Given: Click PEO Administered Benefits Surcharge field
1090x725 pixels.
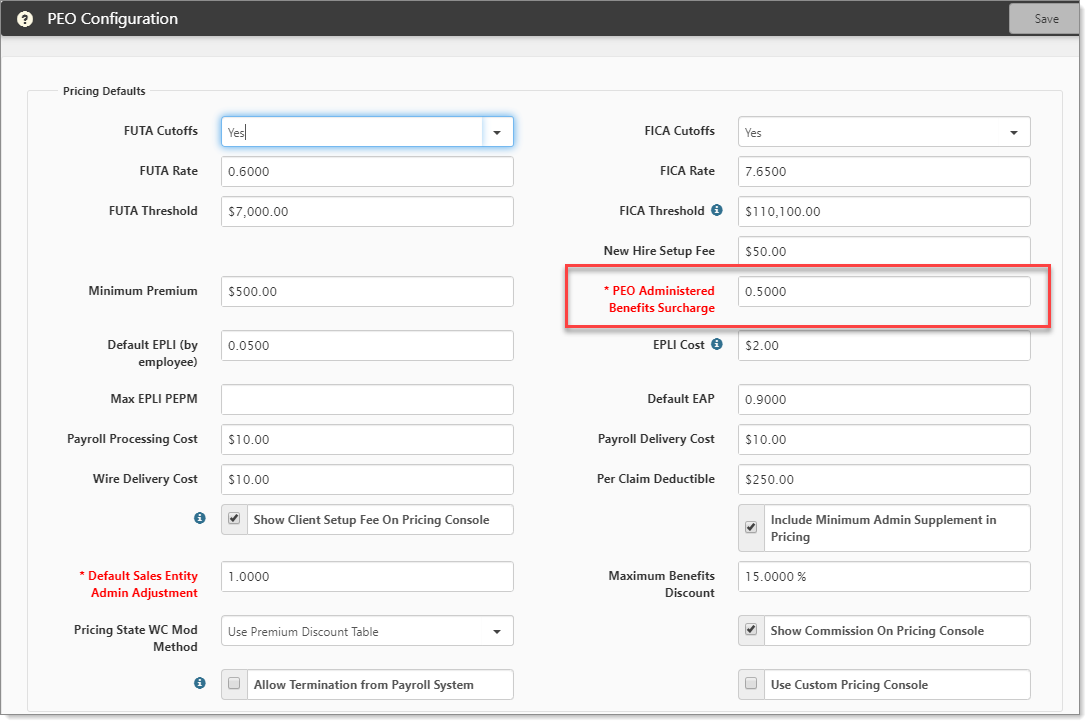Looking at the screenshot, I should point(884,291).
